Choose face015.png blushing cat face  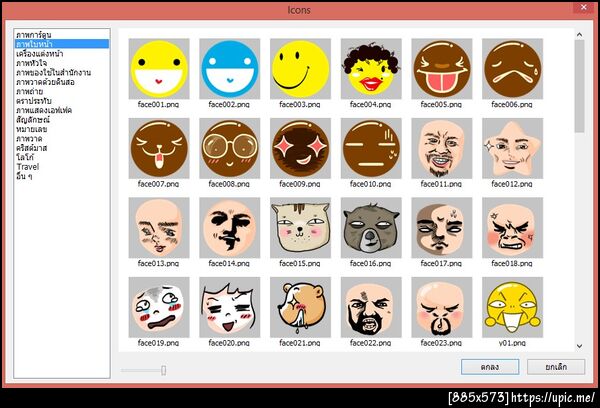click(x=300, y=228)
